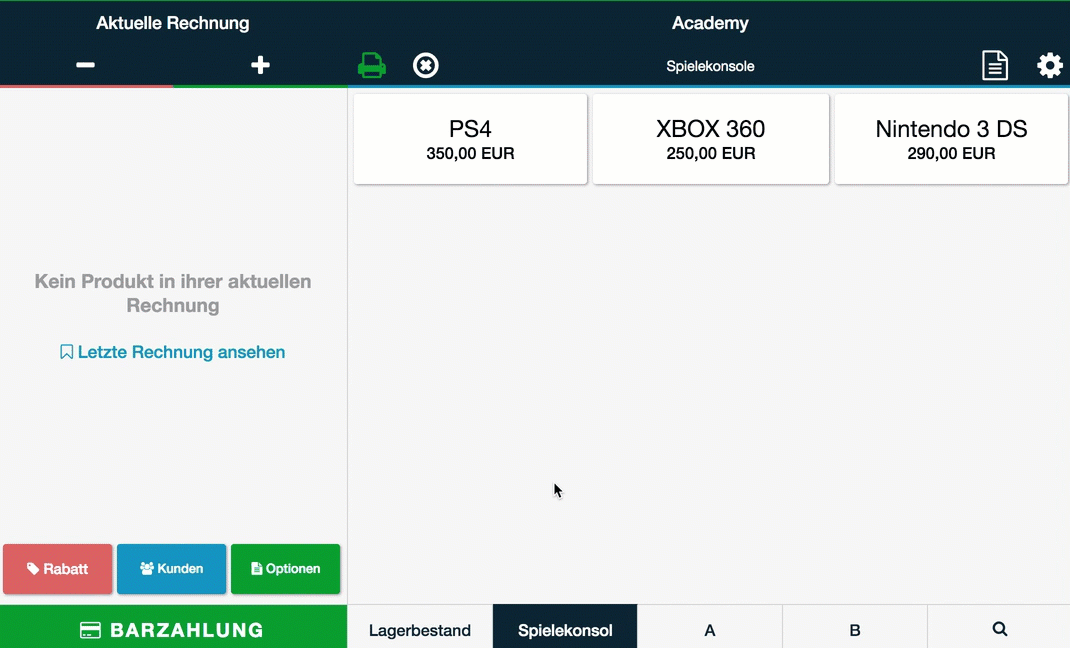Open settings with the gear icon

coord(1050,65)
